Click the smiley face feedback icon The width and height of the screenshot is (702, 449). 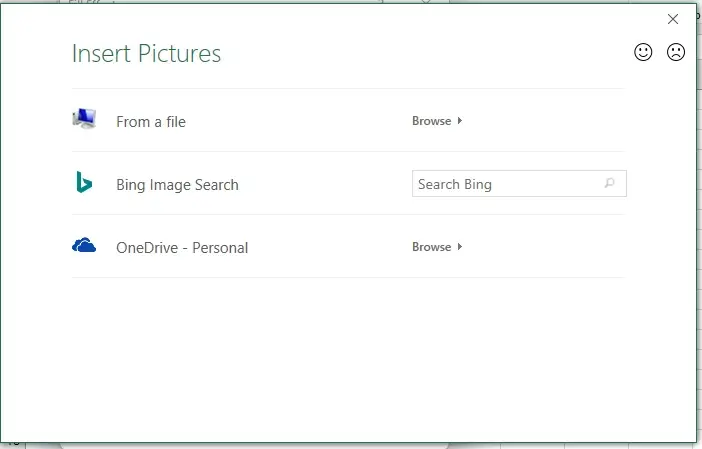click(x=643, y=53)
